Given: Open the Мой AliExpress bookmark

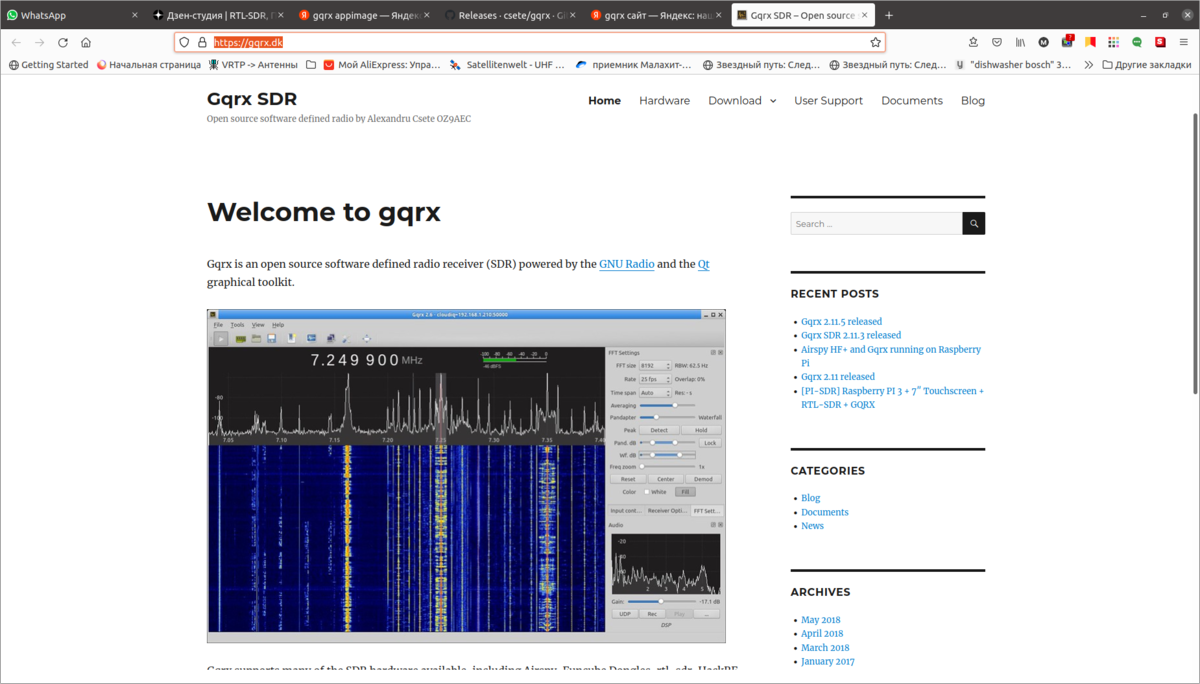Looking at the screenshot, I should [x=381, y=64].
